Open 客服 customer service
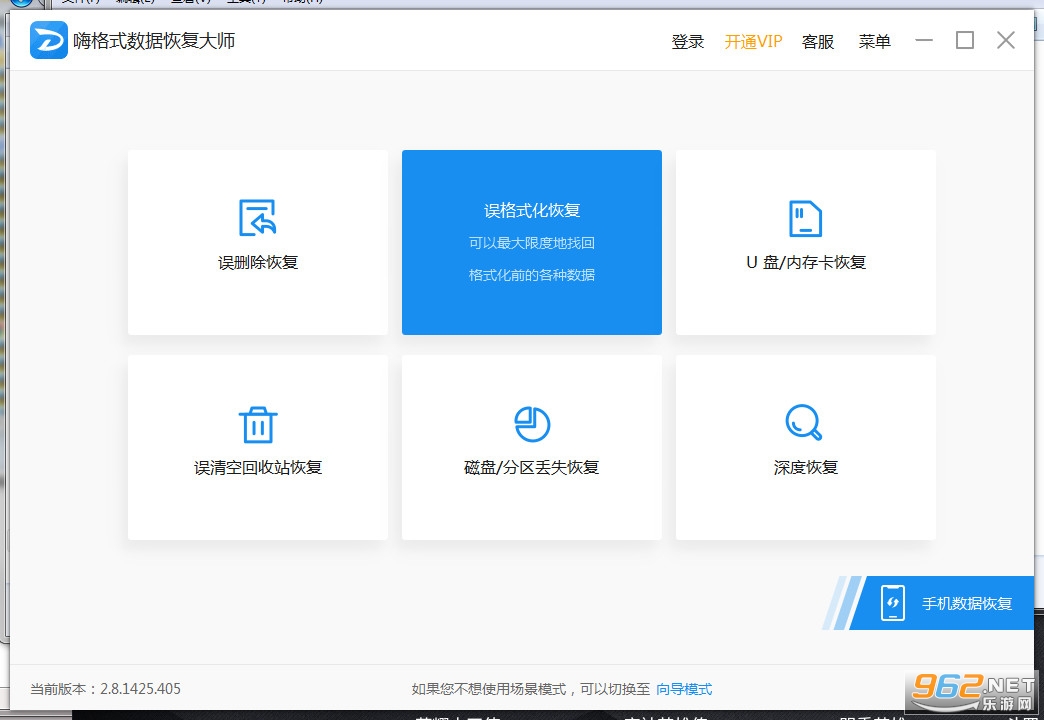 pyautogui.click(x=818, y=42)
